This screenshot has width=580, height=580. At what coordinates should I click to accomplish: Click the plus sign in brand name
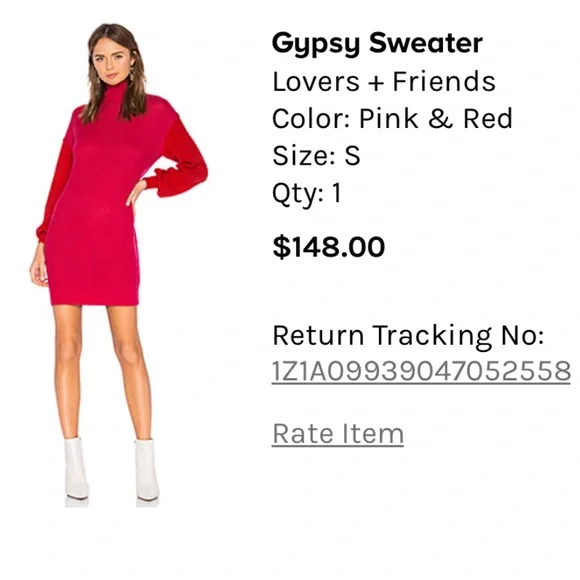coord(376,82)
